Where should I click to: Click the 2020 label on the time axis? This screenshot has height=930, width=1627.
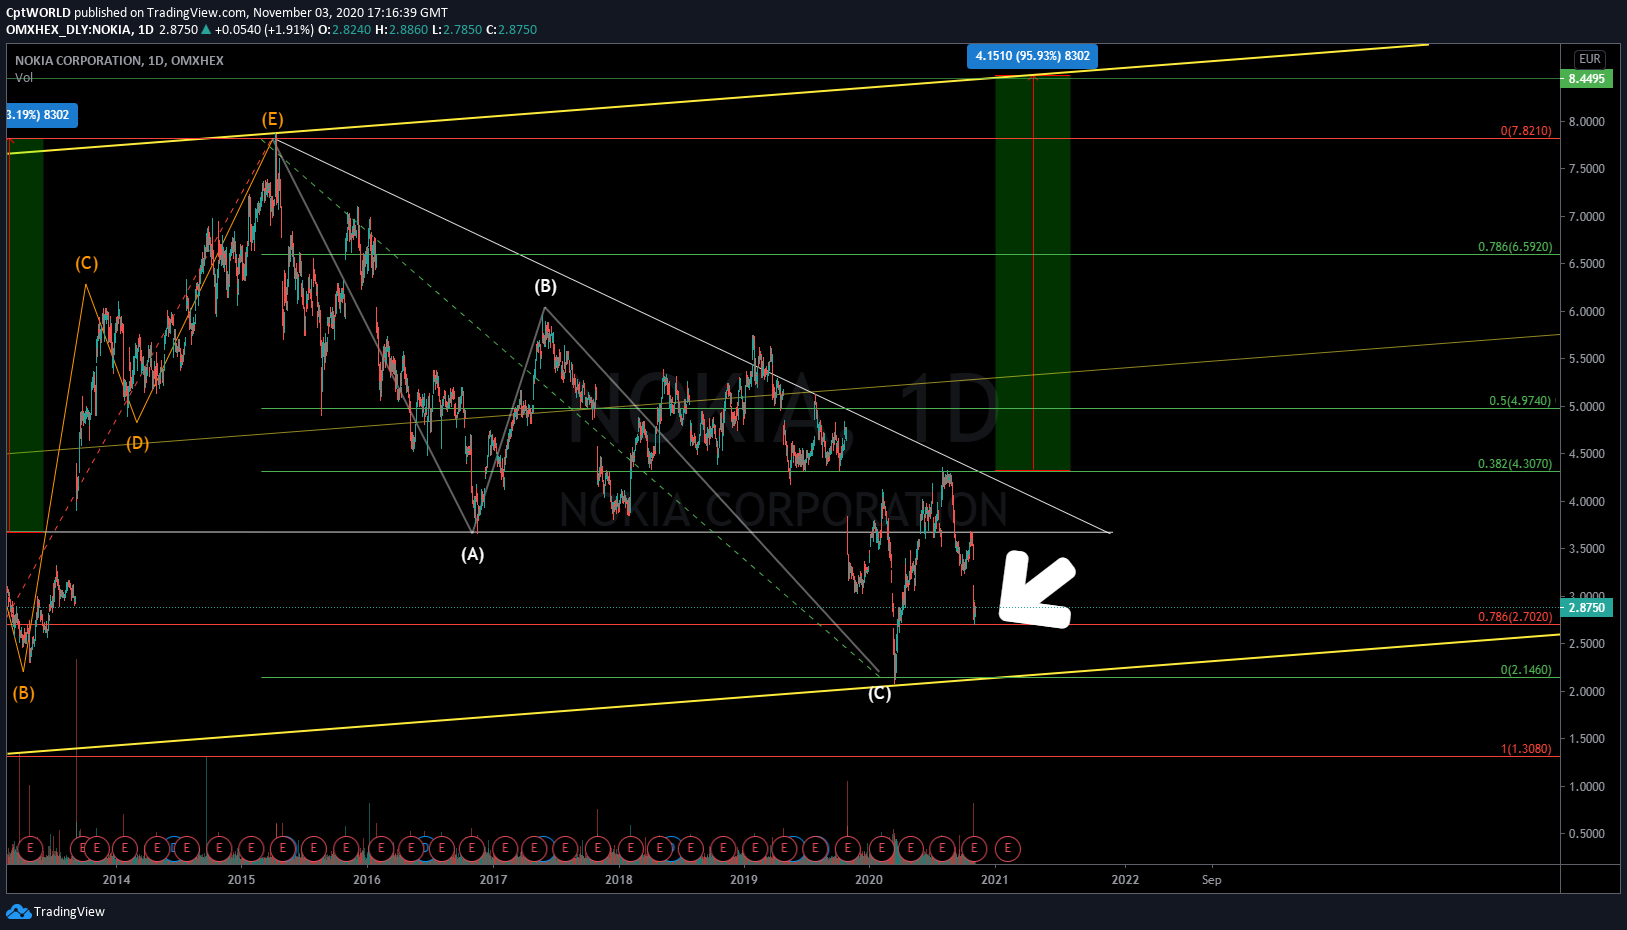coord(869,880)
